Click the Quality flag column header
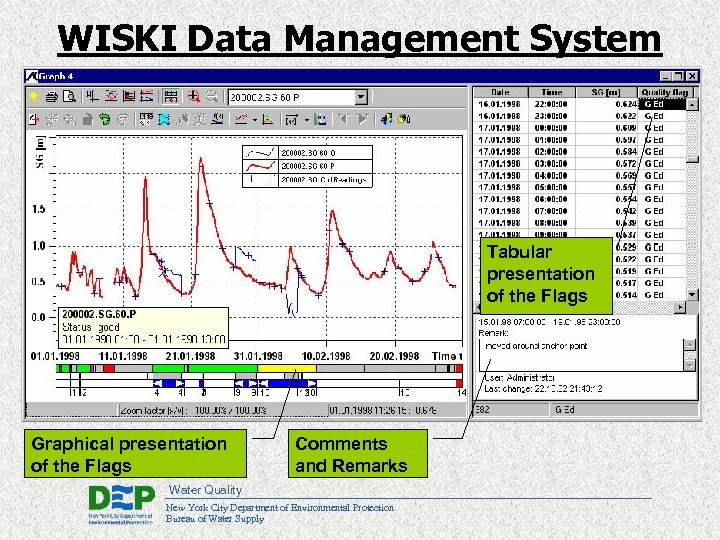720x540 pixels. tap(664, 92)
